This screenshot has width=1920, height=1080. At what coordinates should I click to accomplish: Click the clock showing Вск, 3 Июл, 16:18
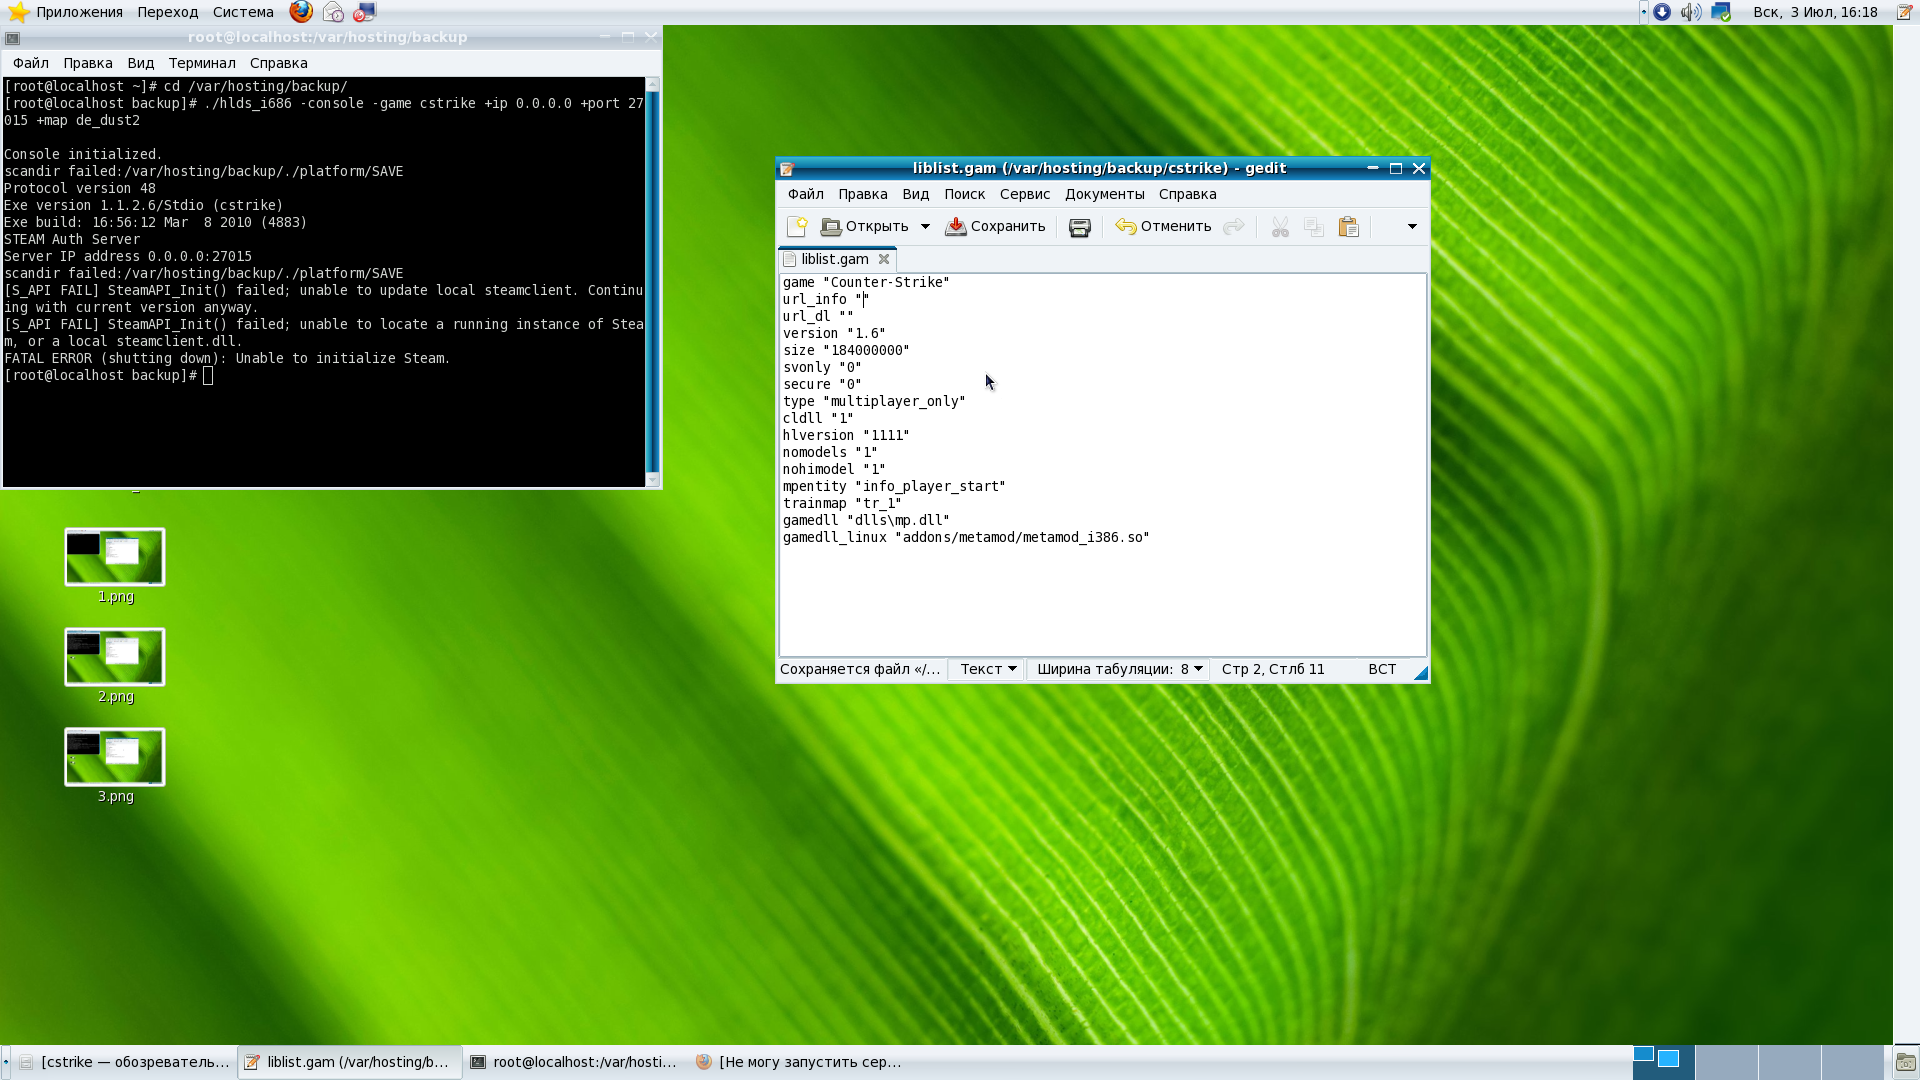[x=1815, y=12]
